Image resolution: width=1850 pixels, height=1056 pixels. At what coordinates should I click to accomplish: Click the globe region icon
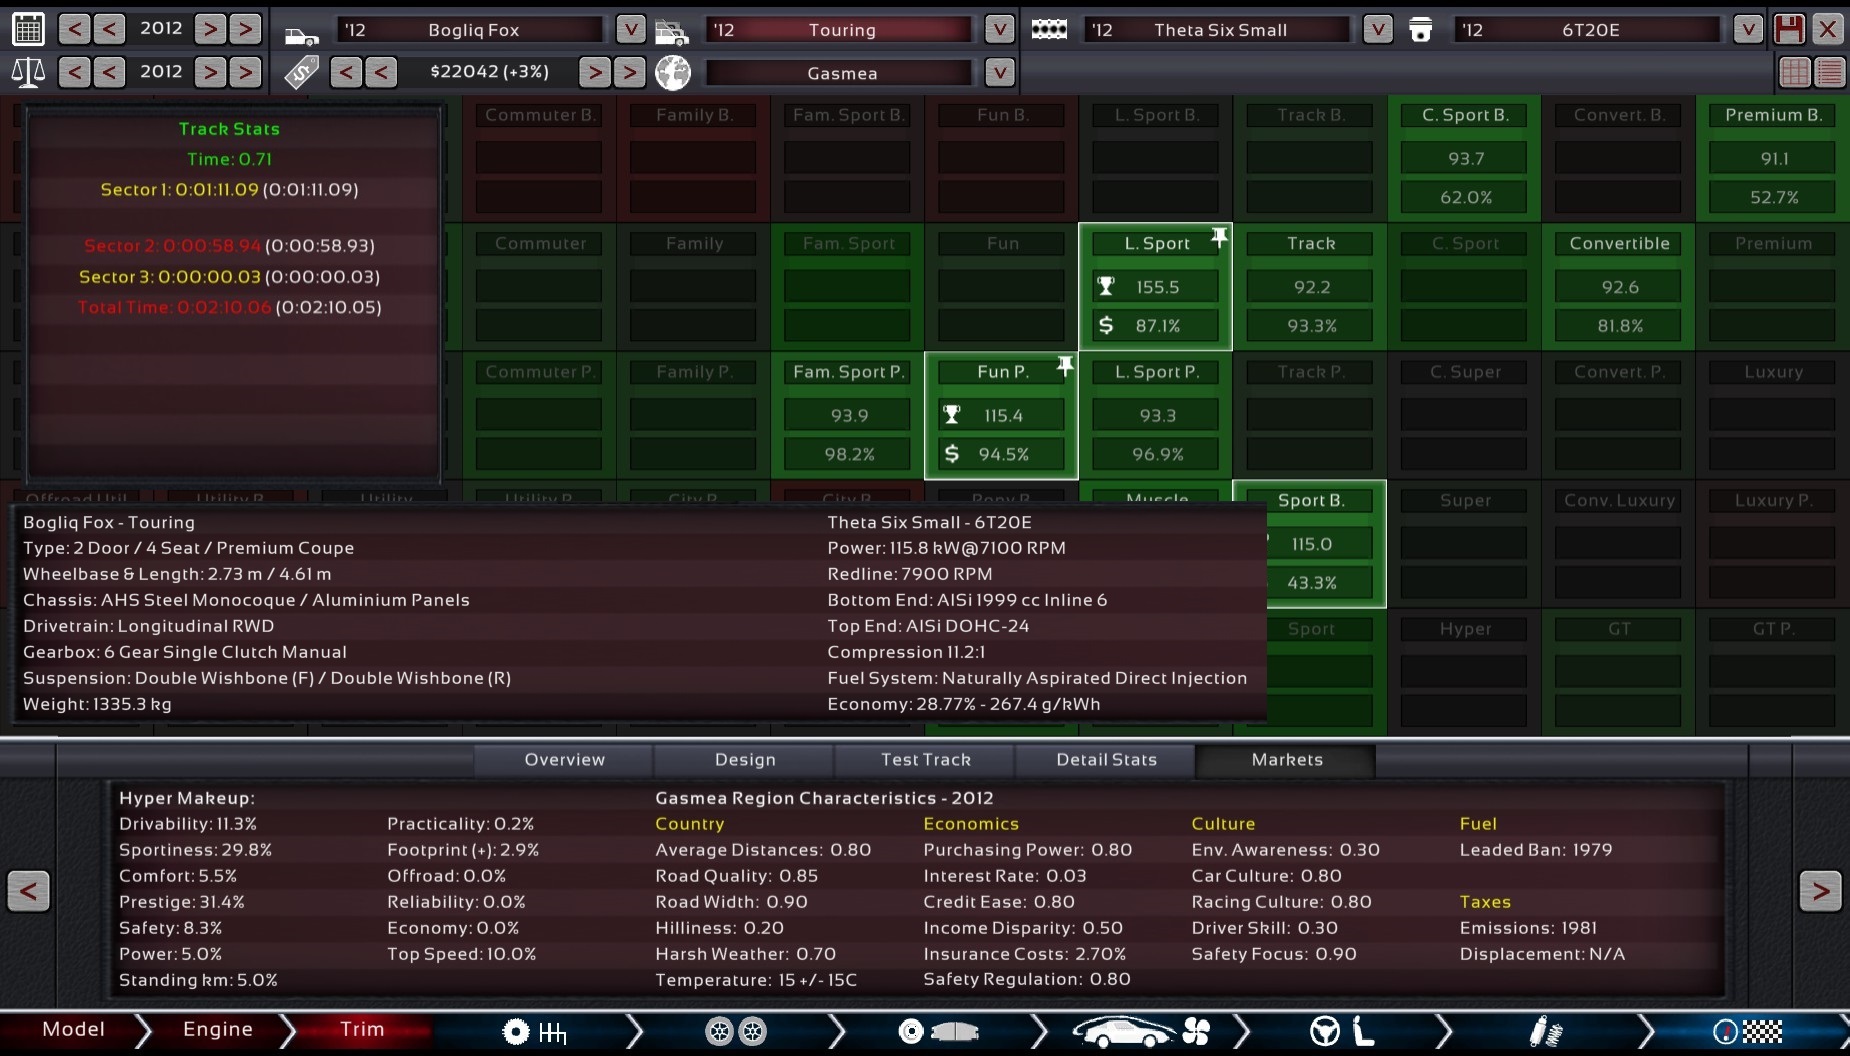(x=673, y=72)
